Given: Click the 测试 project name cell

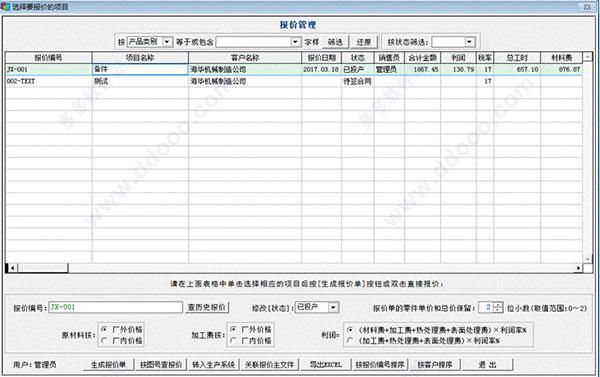Looking at the screenshot, I should [140, 81].
